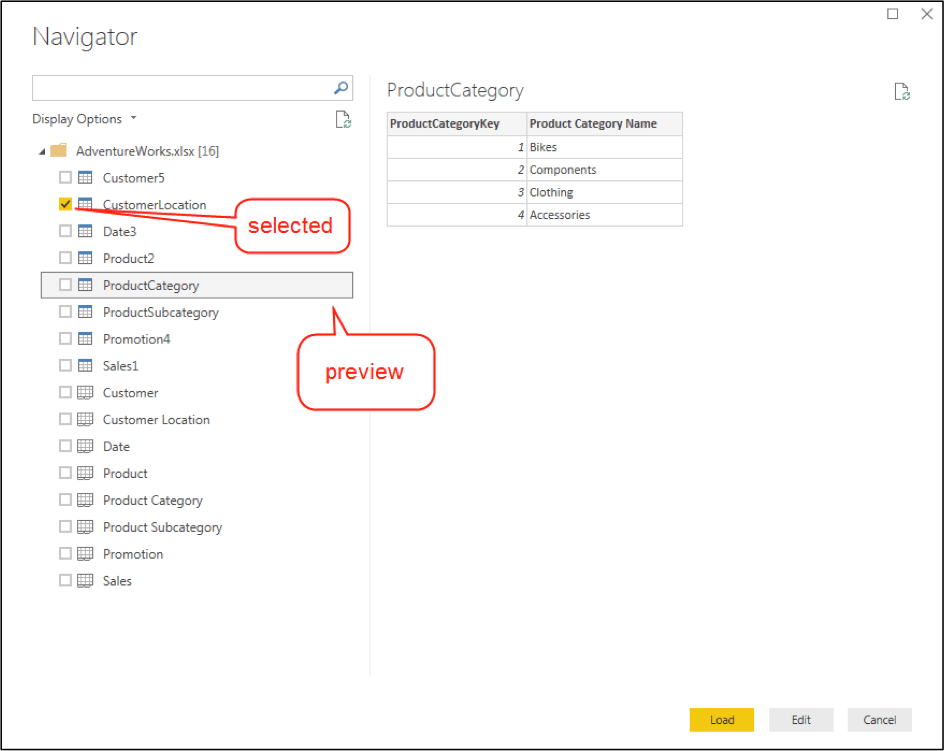Click the Product Category Name column header
Viewport: 944px width, 751px height.
pos(604,123)
